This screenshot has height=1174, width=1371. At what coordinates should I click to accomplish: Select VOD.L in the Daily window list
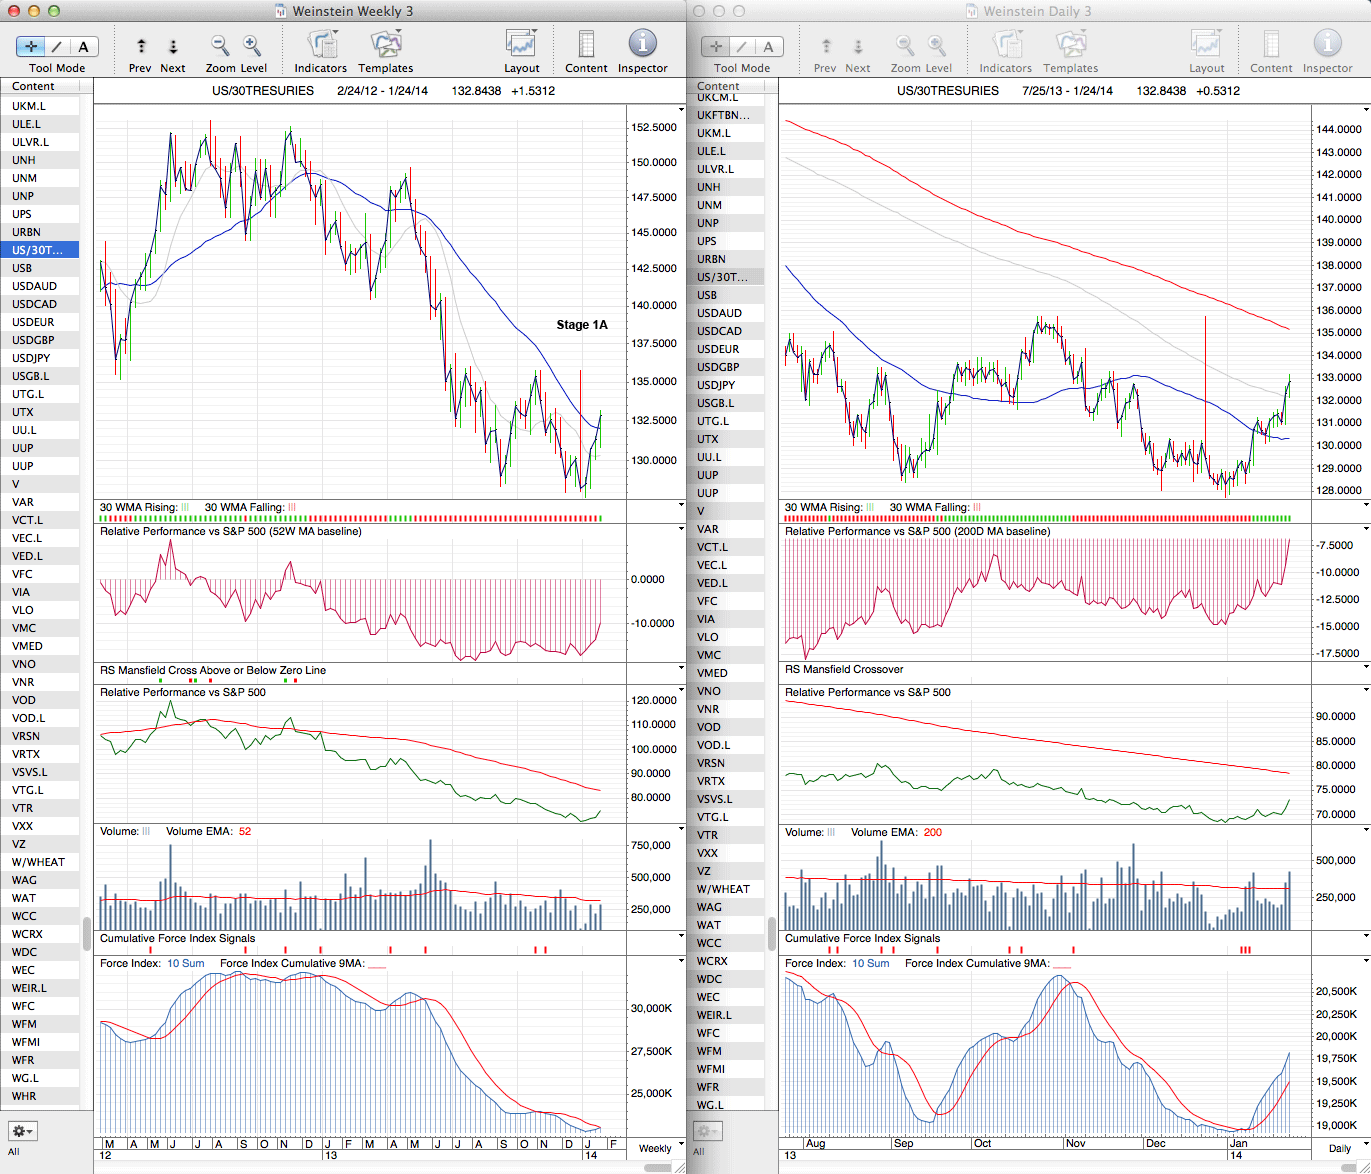[x=714, y=745]
